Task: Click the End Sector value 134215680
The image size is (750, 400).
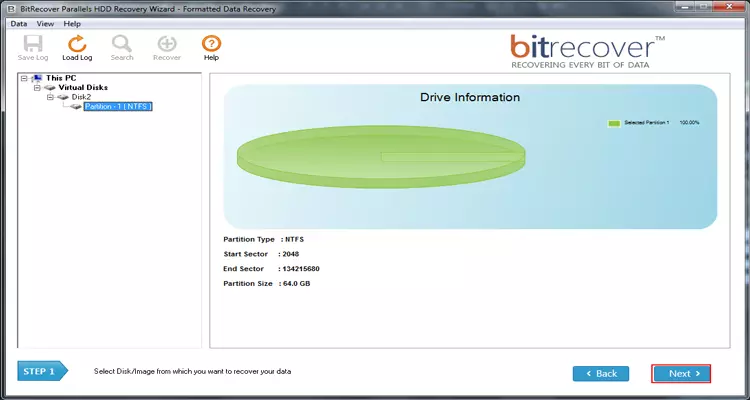Action: pos(301,269)
